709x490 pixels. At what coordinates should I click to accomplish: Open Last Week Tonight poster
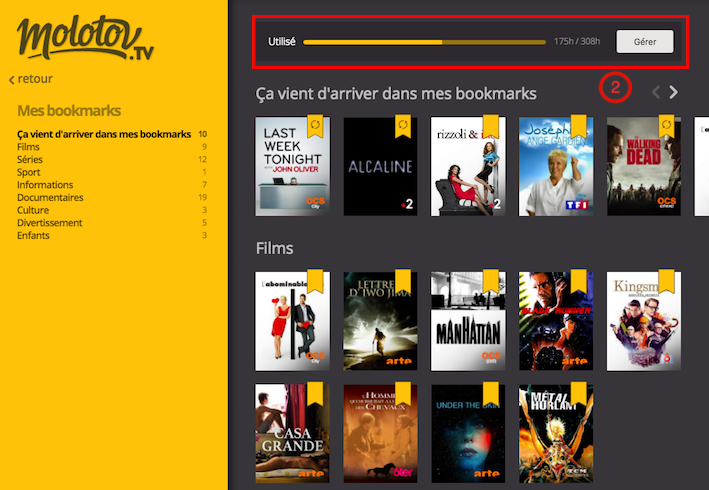pos(292,166)
